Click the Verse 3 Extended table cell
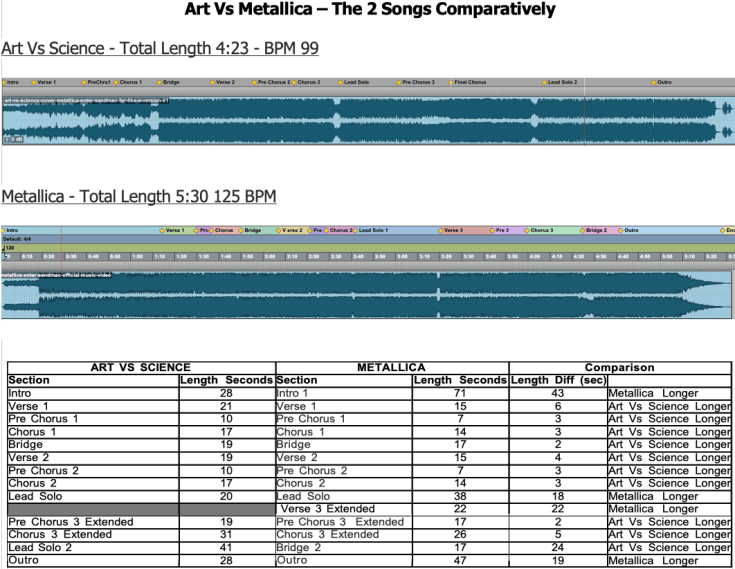Viewport: 735px width, 569px height. click(343, 509)
